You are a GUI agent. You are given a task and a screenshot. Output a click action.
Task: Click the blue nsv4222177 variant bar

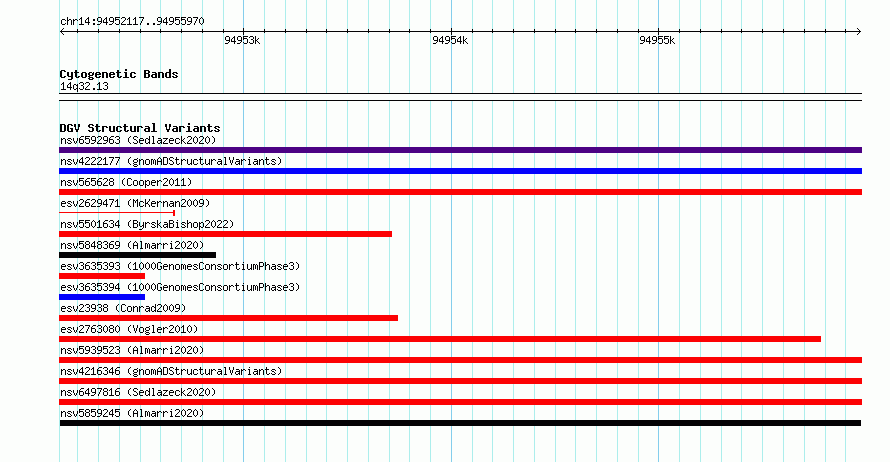[460, 171]
